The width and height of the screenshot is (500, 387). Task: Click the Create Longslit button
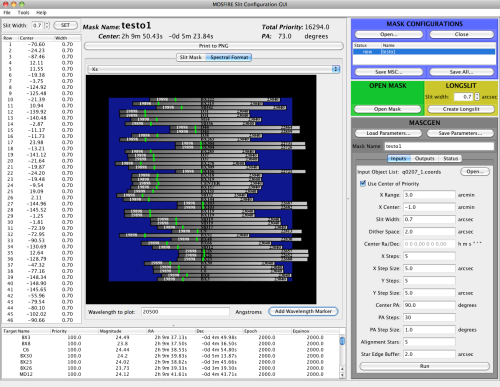click(461, 109)
